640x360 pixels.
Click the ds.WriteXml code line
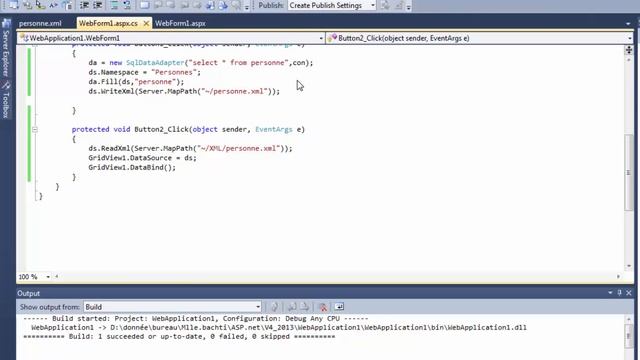(x=184, y=91)
